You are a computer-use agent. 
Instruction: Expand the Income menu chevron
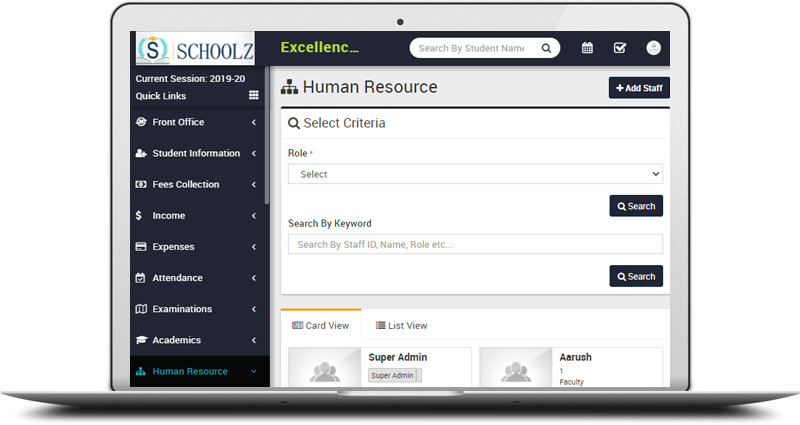(x=254, y=215)
